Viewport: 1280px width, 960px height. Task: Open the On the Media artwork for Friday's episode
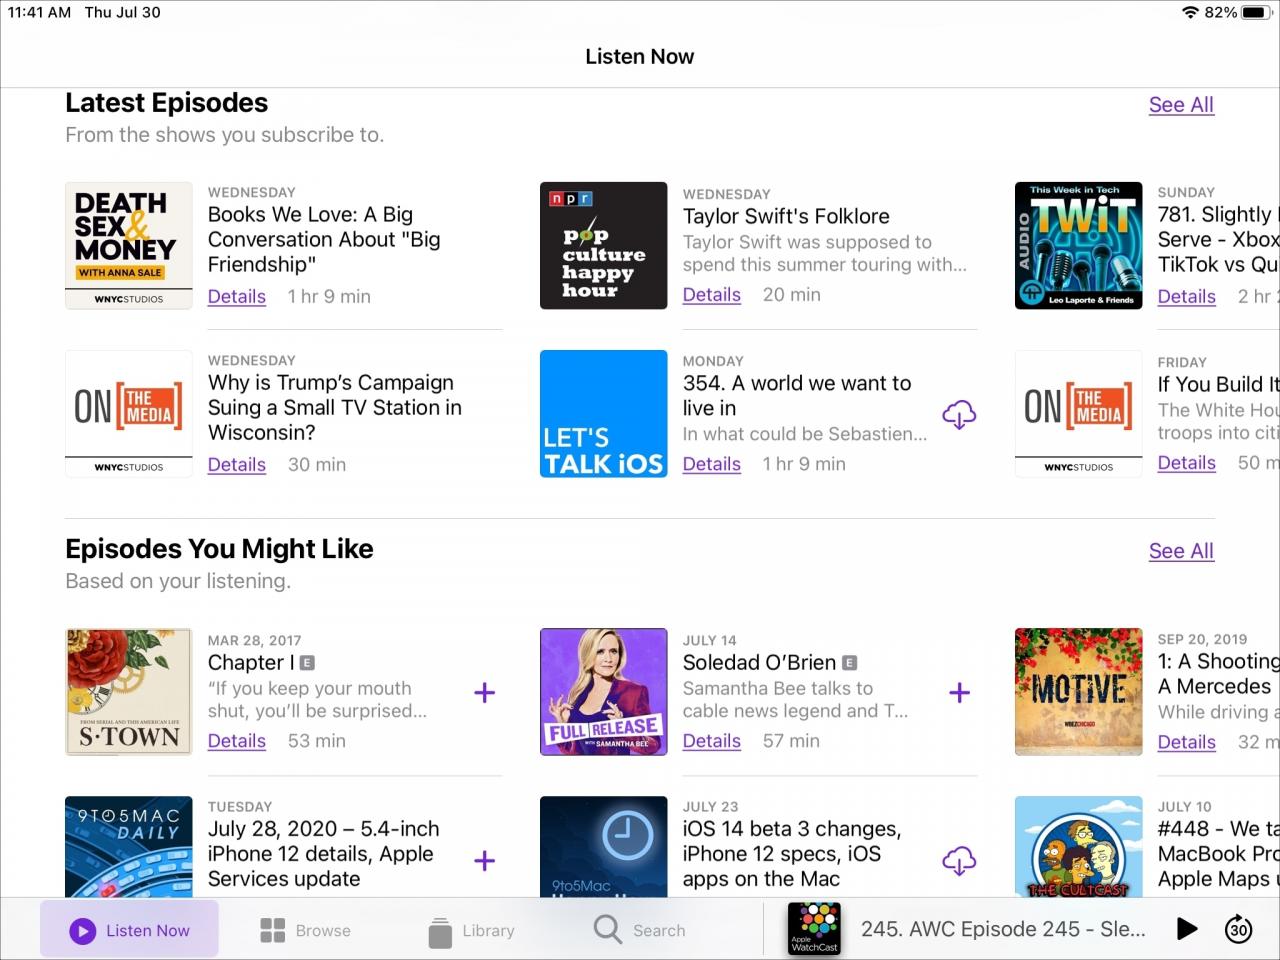click(1079, 414)
